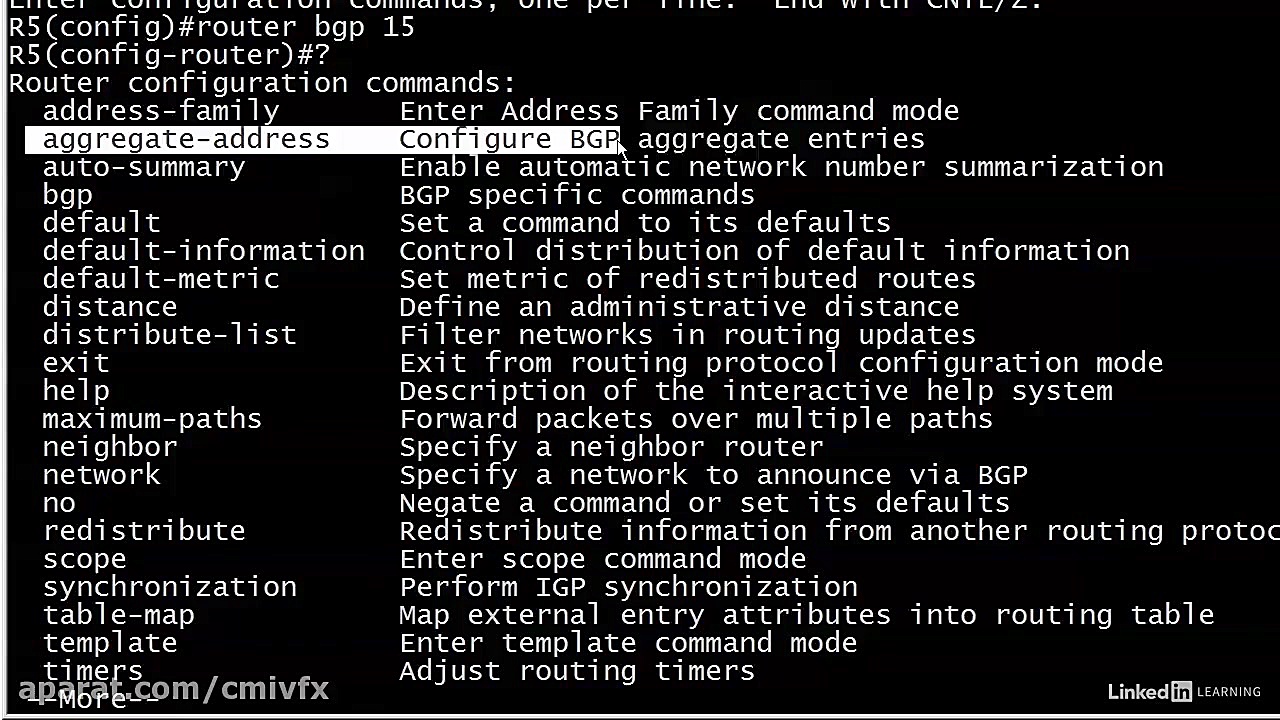Screen dimensions: 1280x720
Task: Click the synchronization command text
Action: 169,587
